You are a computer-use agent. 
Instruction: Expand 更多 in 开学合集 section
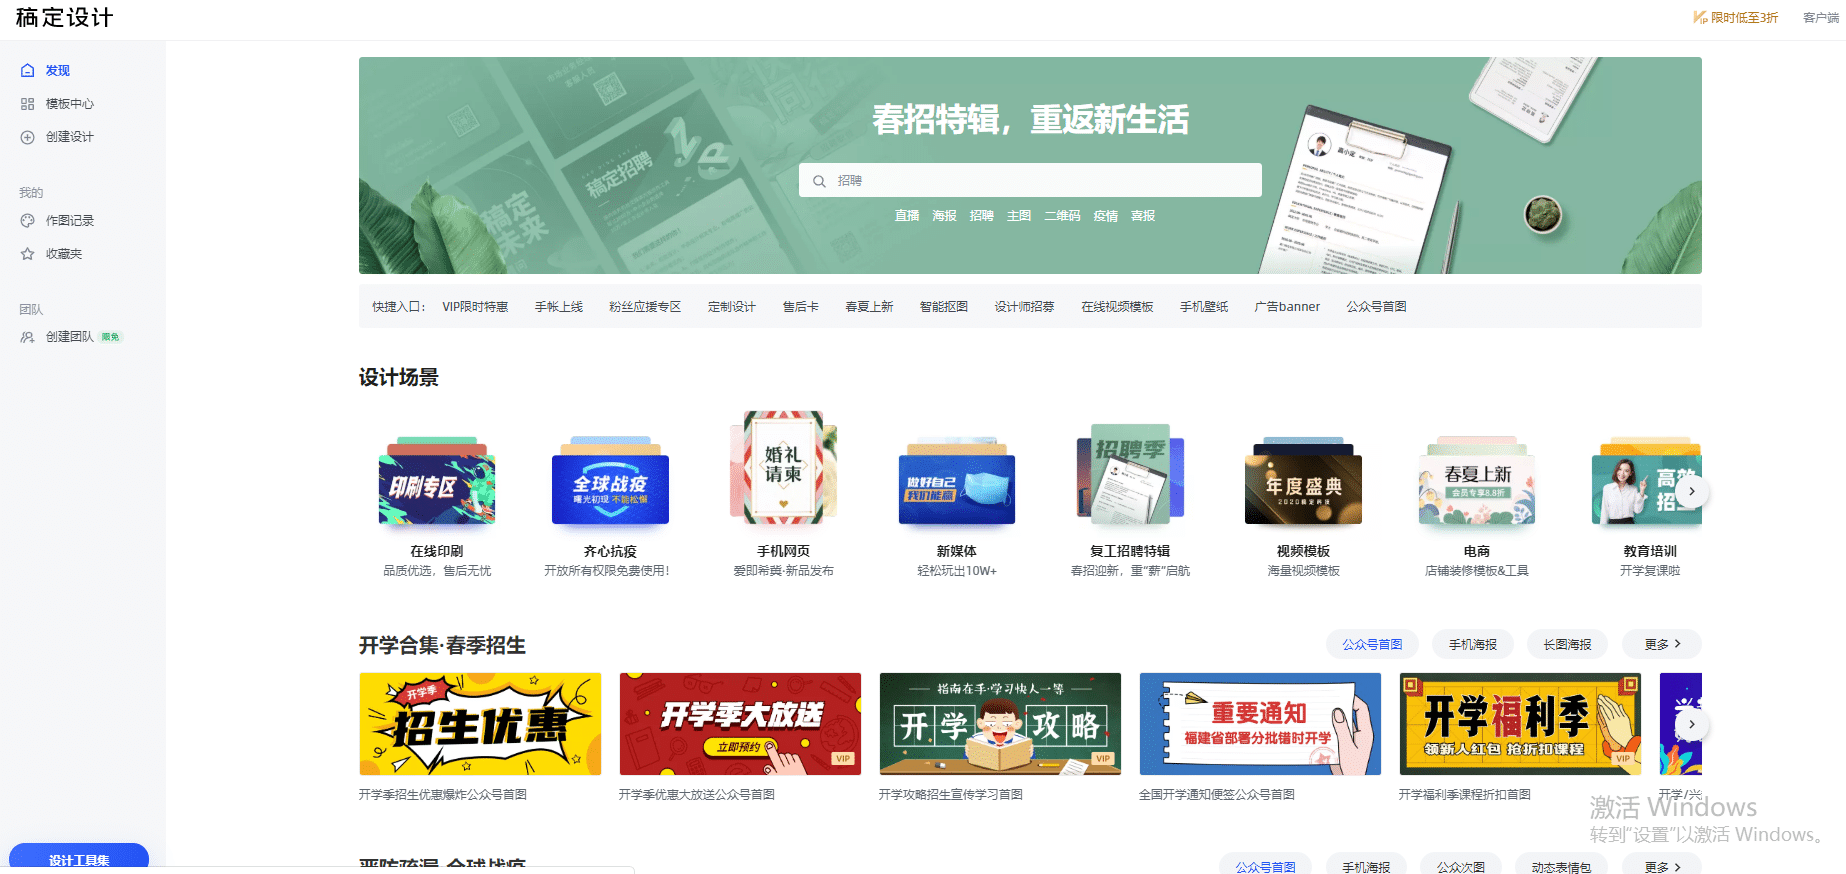coord(1662,645)
